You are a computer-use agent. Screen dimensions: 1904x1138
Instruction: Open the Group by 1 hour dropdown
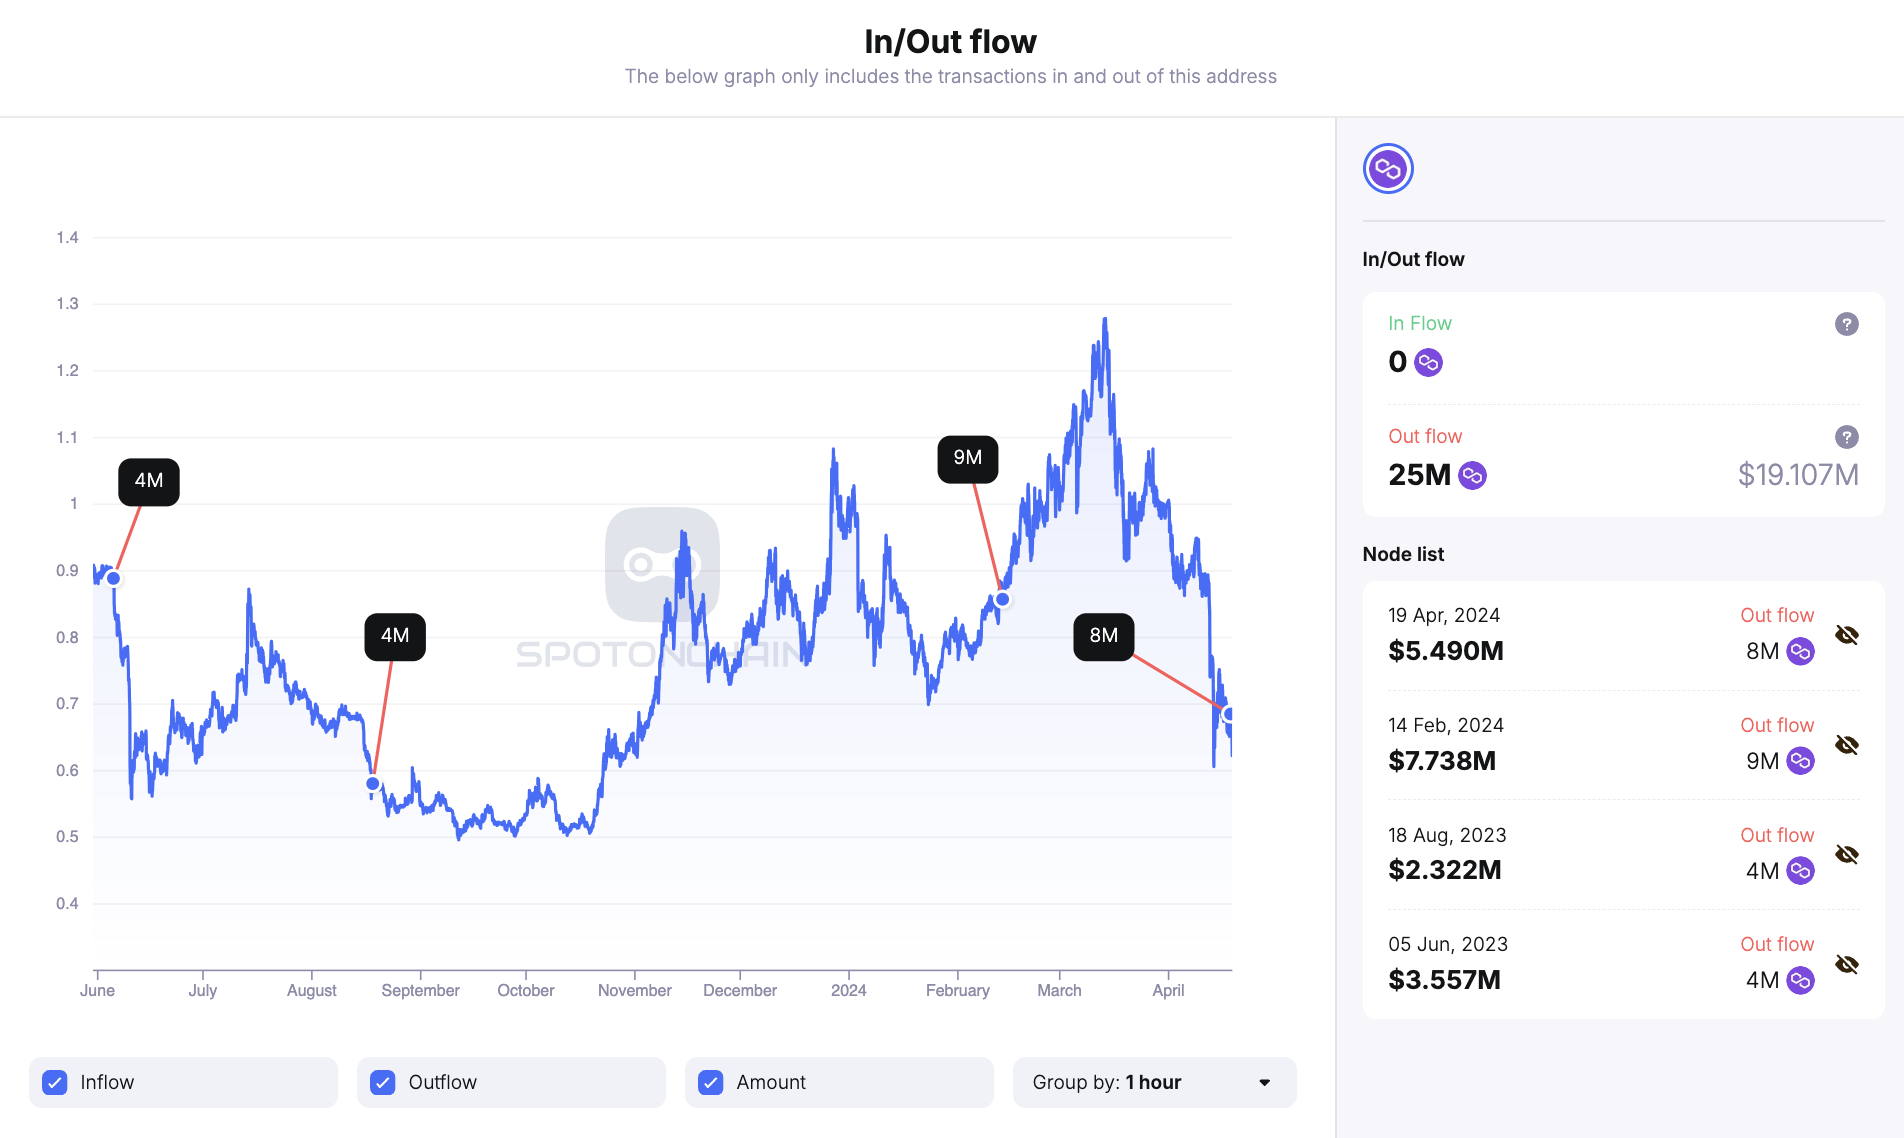pos(1154,1082)
